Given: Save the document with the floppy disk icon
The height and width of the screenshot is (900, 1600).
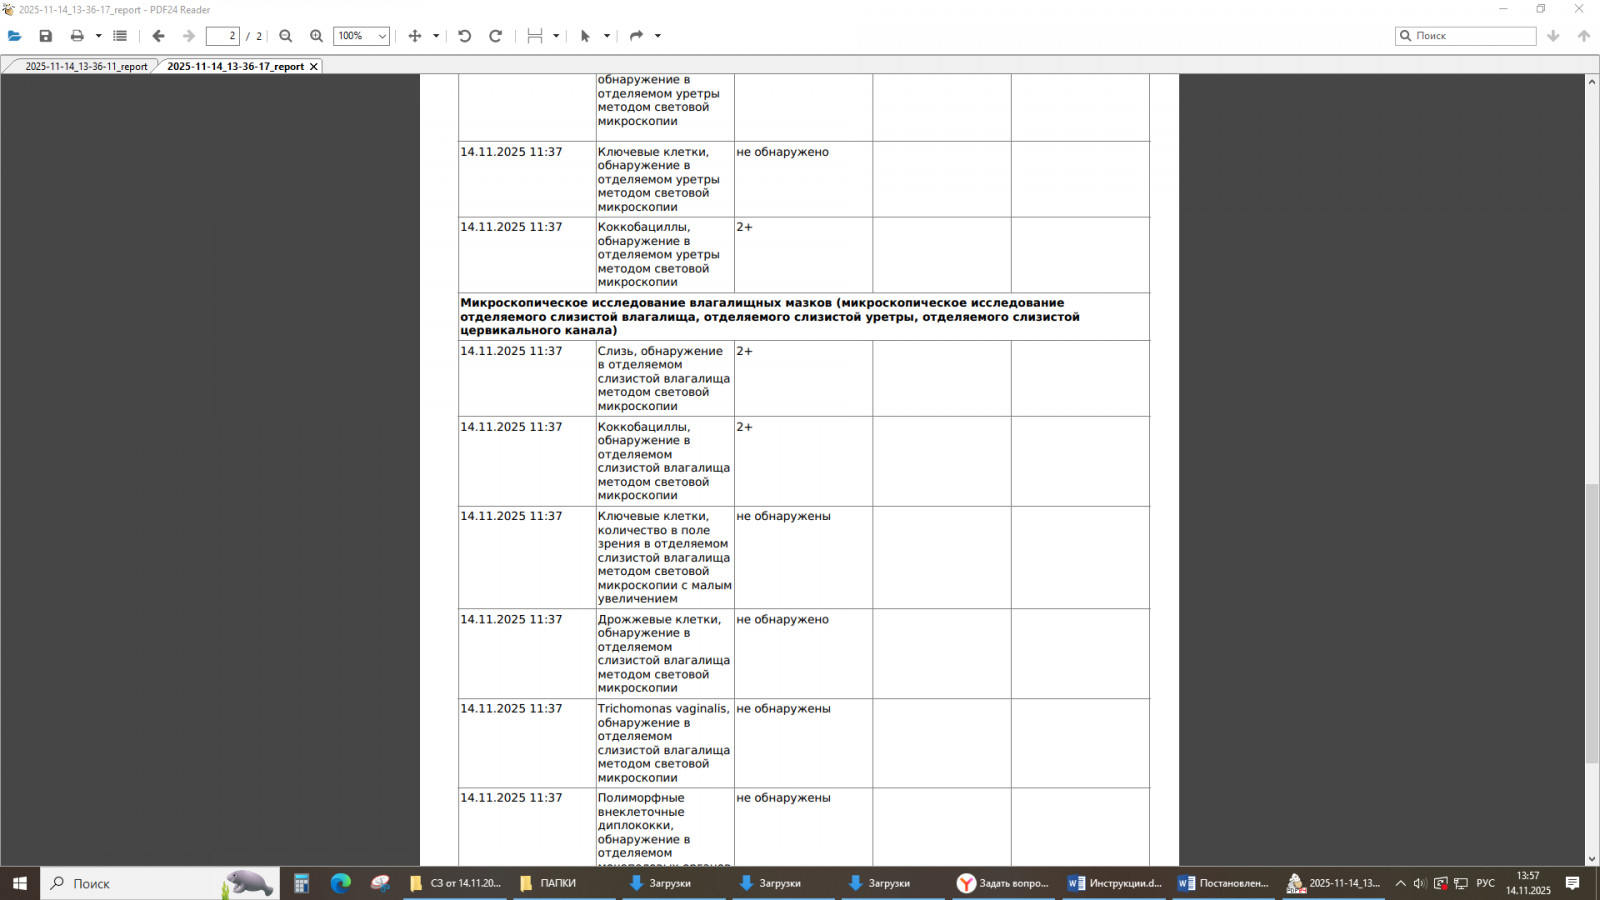Looking at the screenshot, I should (46, 36).
